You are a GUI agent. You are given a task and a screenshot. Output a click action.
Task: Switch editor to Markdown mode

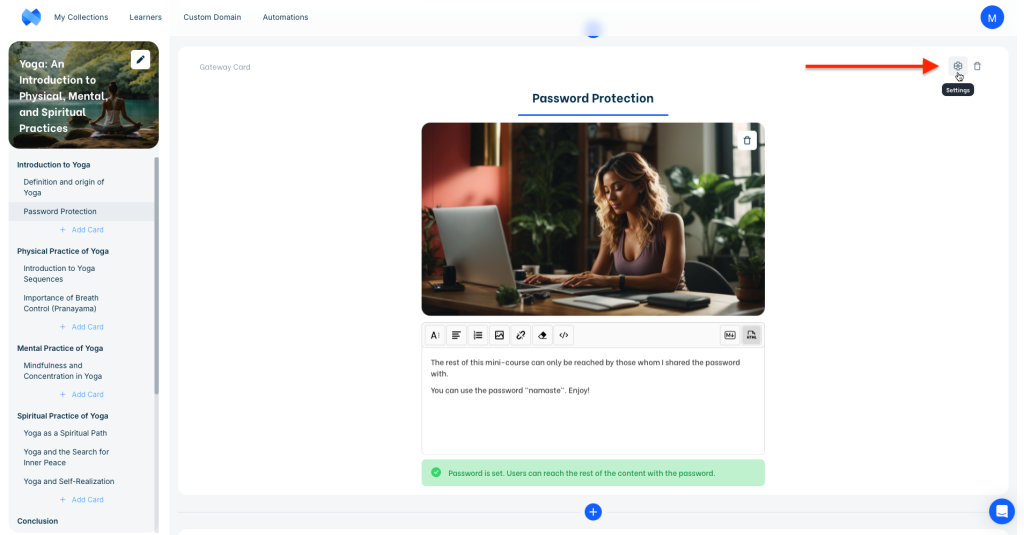point(729,335)
